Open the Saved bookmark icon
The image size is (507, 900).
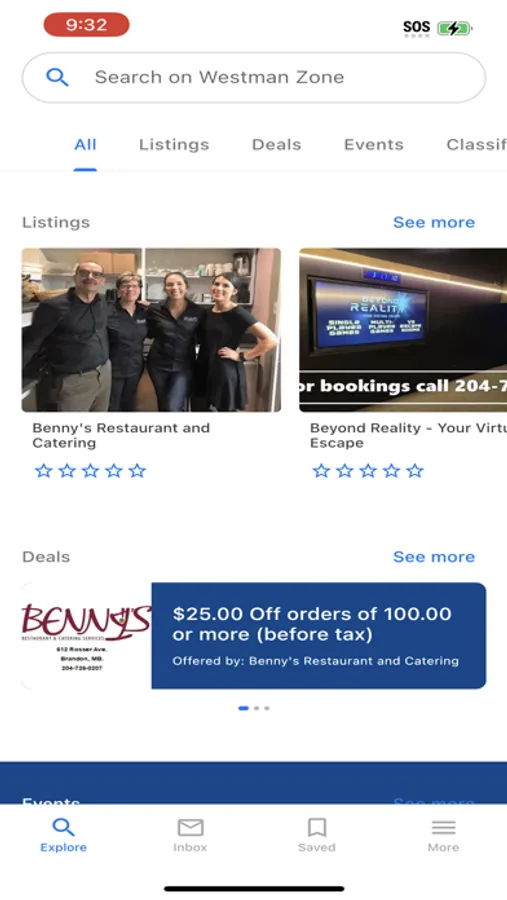pyautogui.click(x=317, y=827)
